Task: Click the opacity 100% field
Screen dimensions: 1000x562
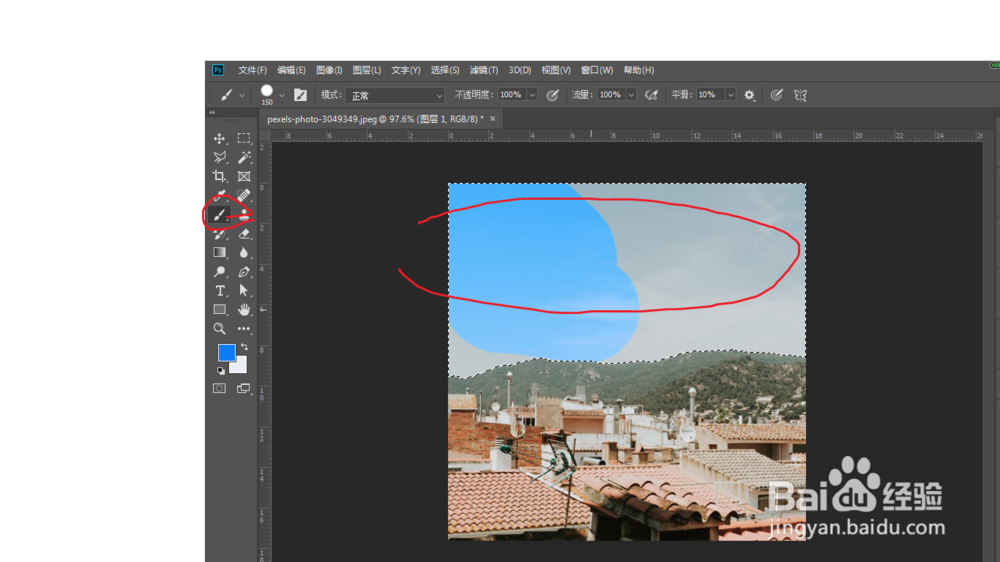Action: (x=512, y=95)
